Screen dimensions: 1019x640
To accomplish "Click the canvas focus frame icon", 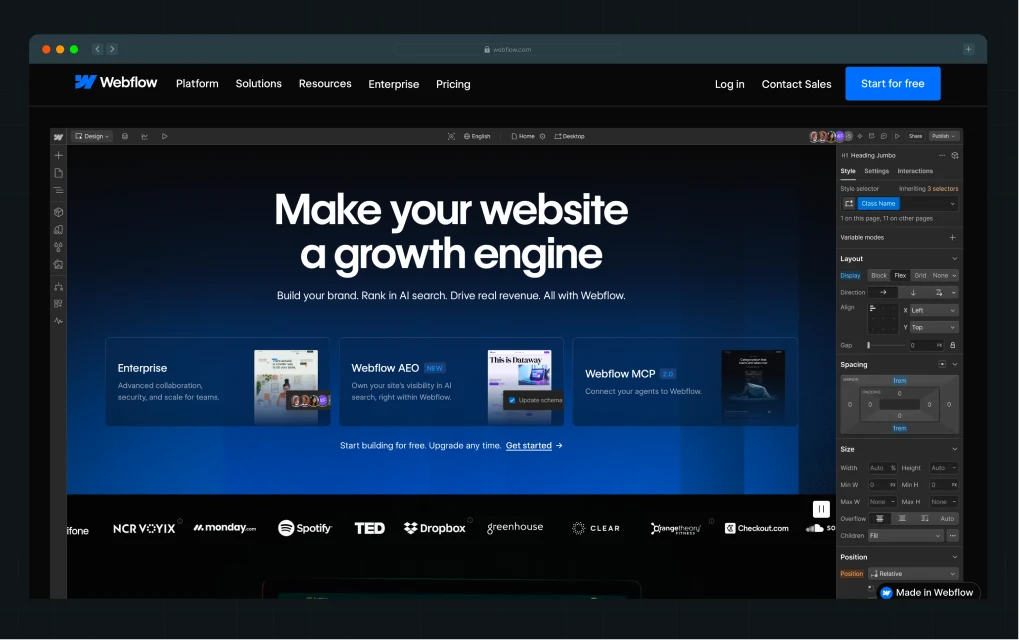I will coord(451,136).
